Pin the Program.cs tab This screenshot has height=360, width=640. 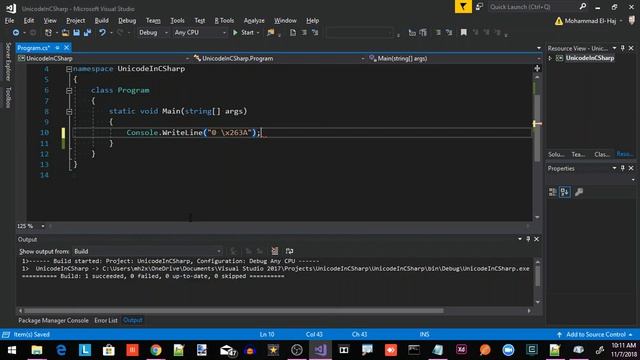[58, 48]
